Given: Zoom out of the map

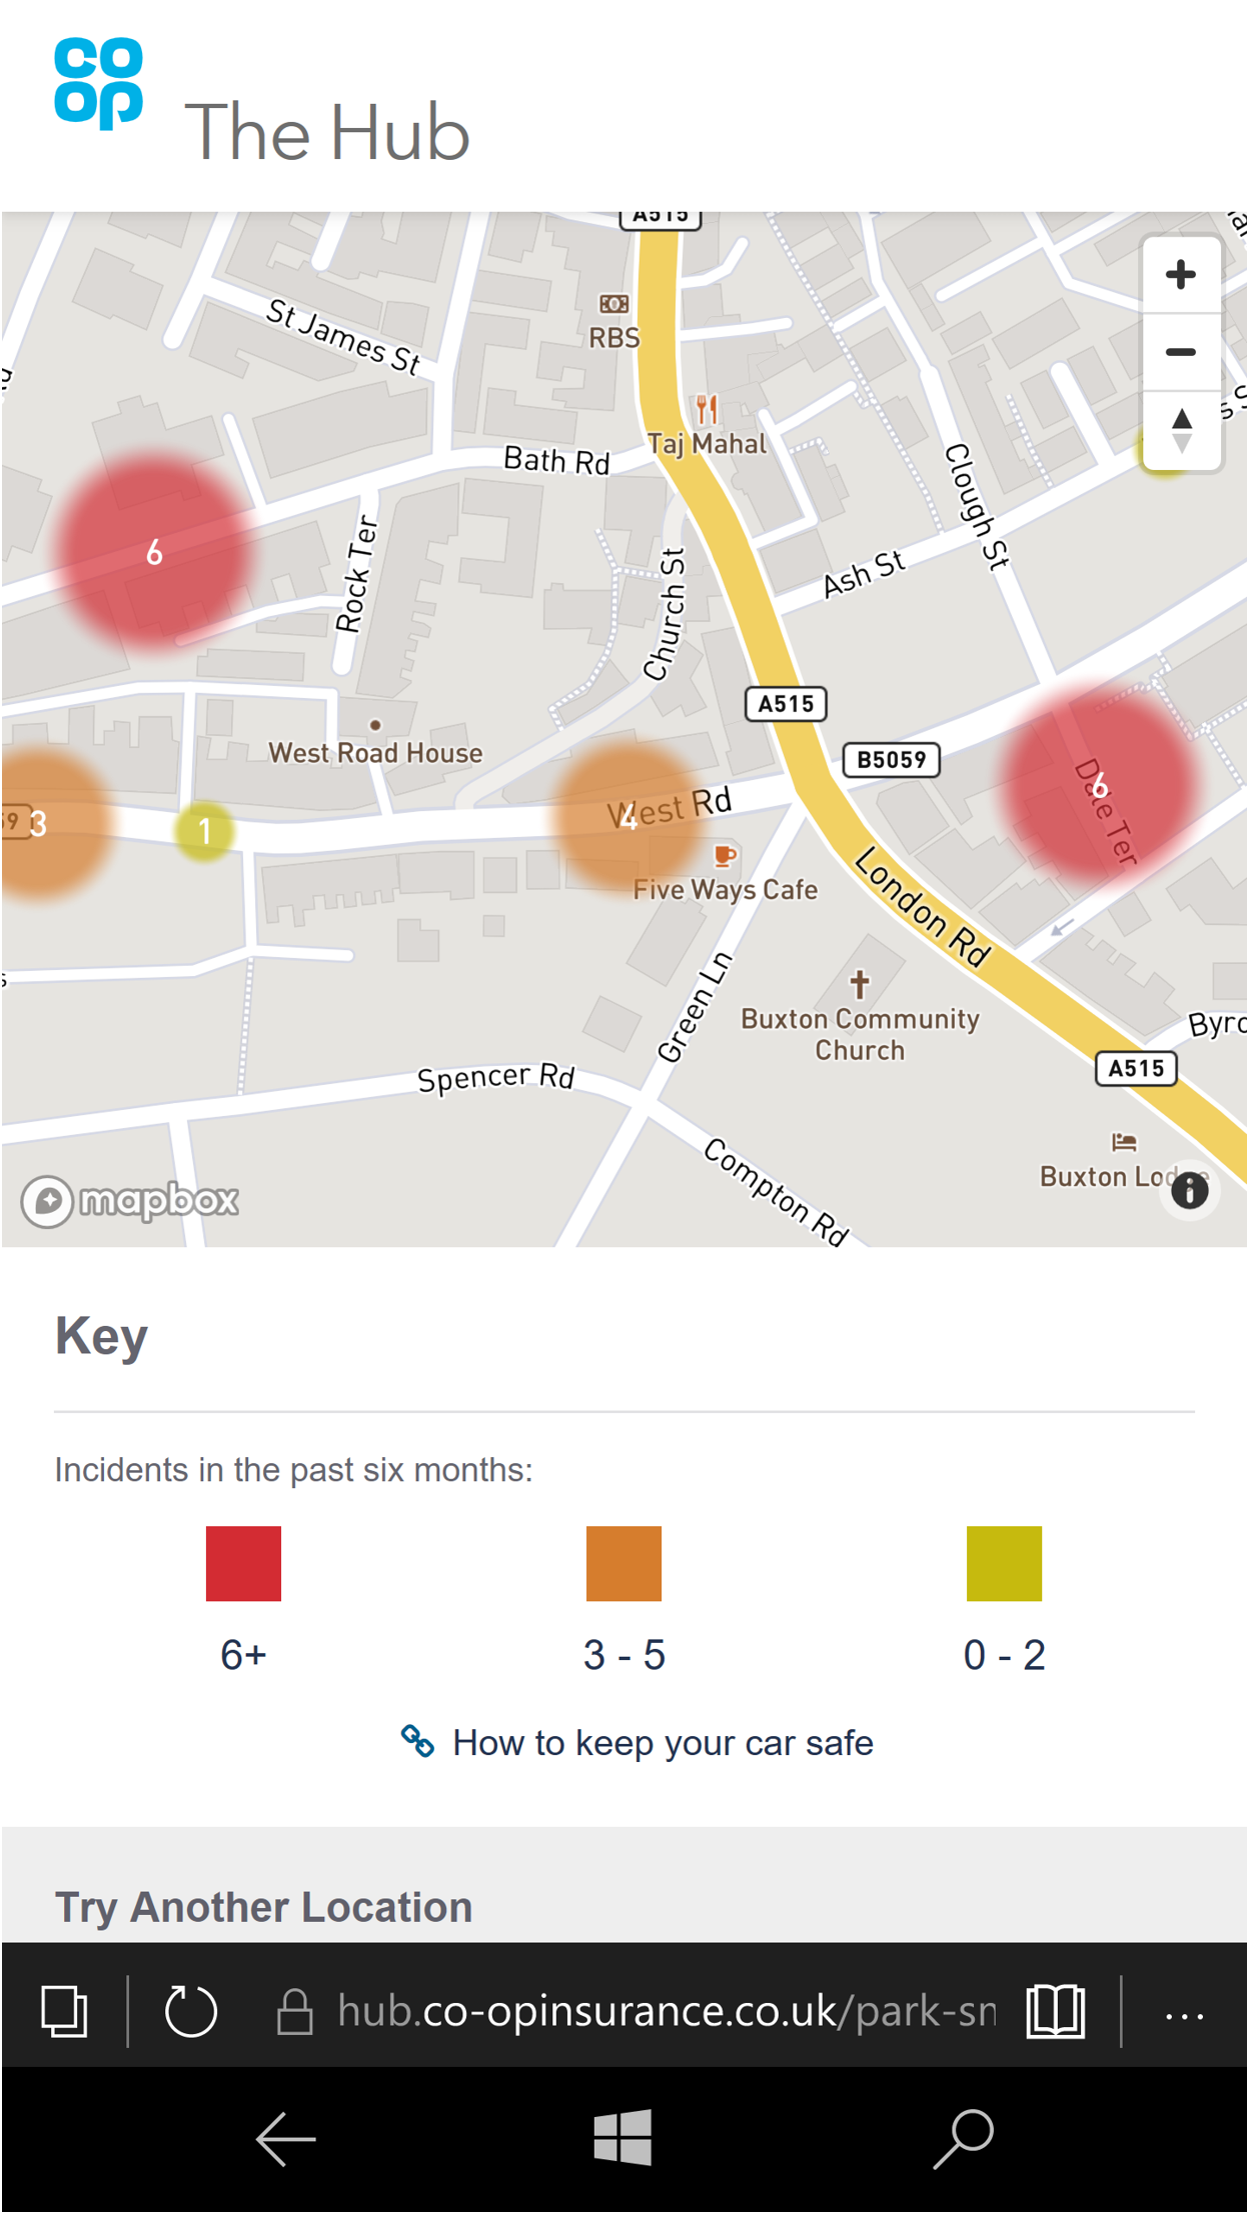Looking at the screenshot, I should [x=1181, y=352].
